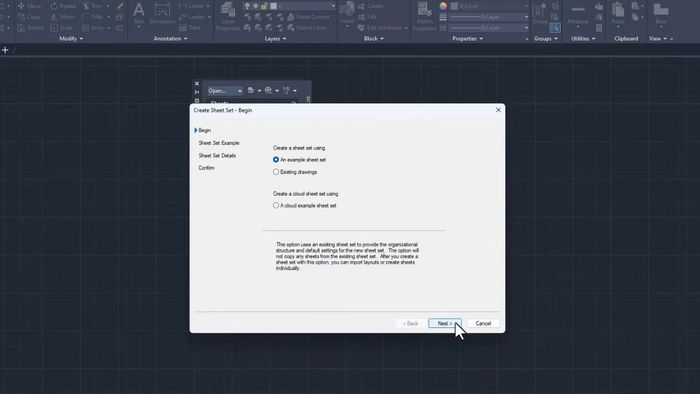Expand the Properties panel

(x=467, y=39)
